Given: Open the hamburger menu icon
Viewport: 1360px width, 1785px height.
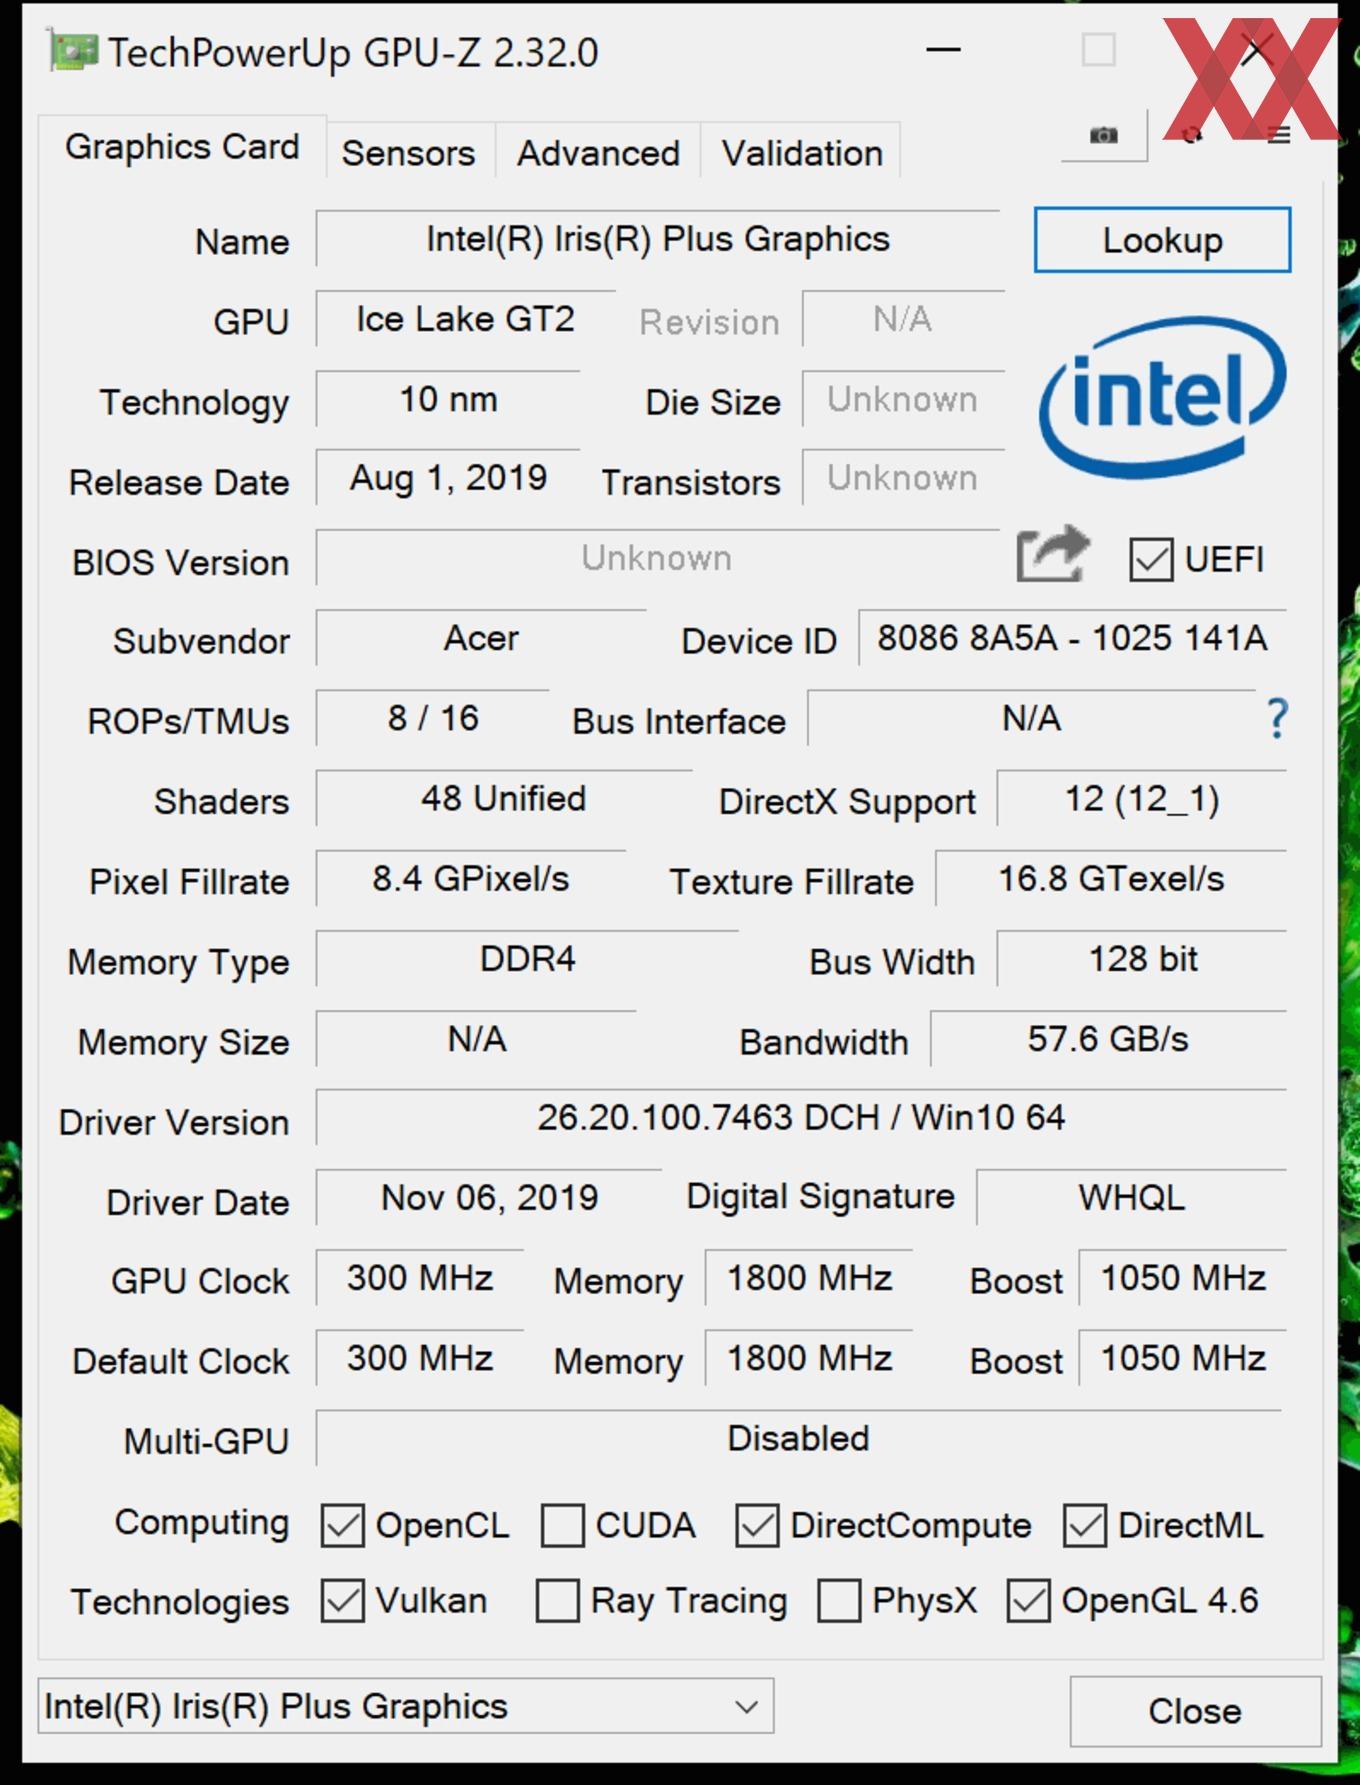Looking at the screenshot, I should click(1279, 135).
